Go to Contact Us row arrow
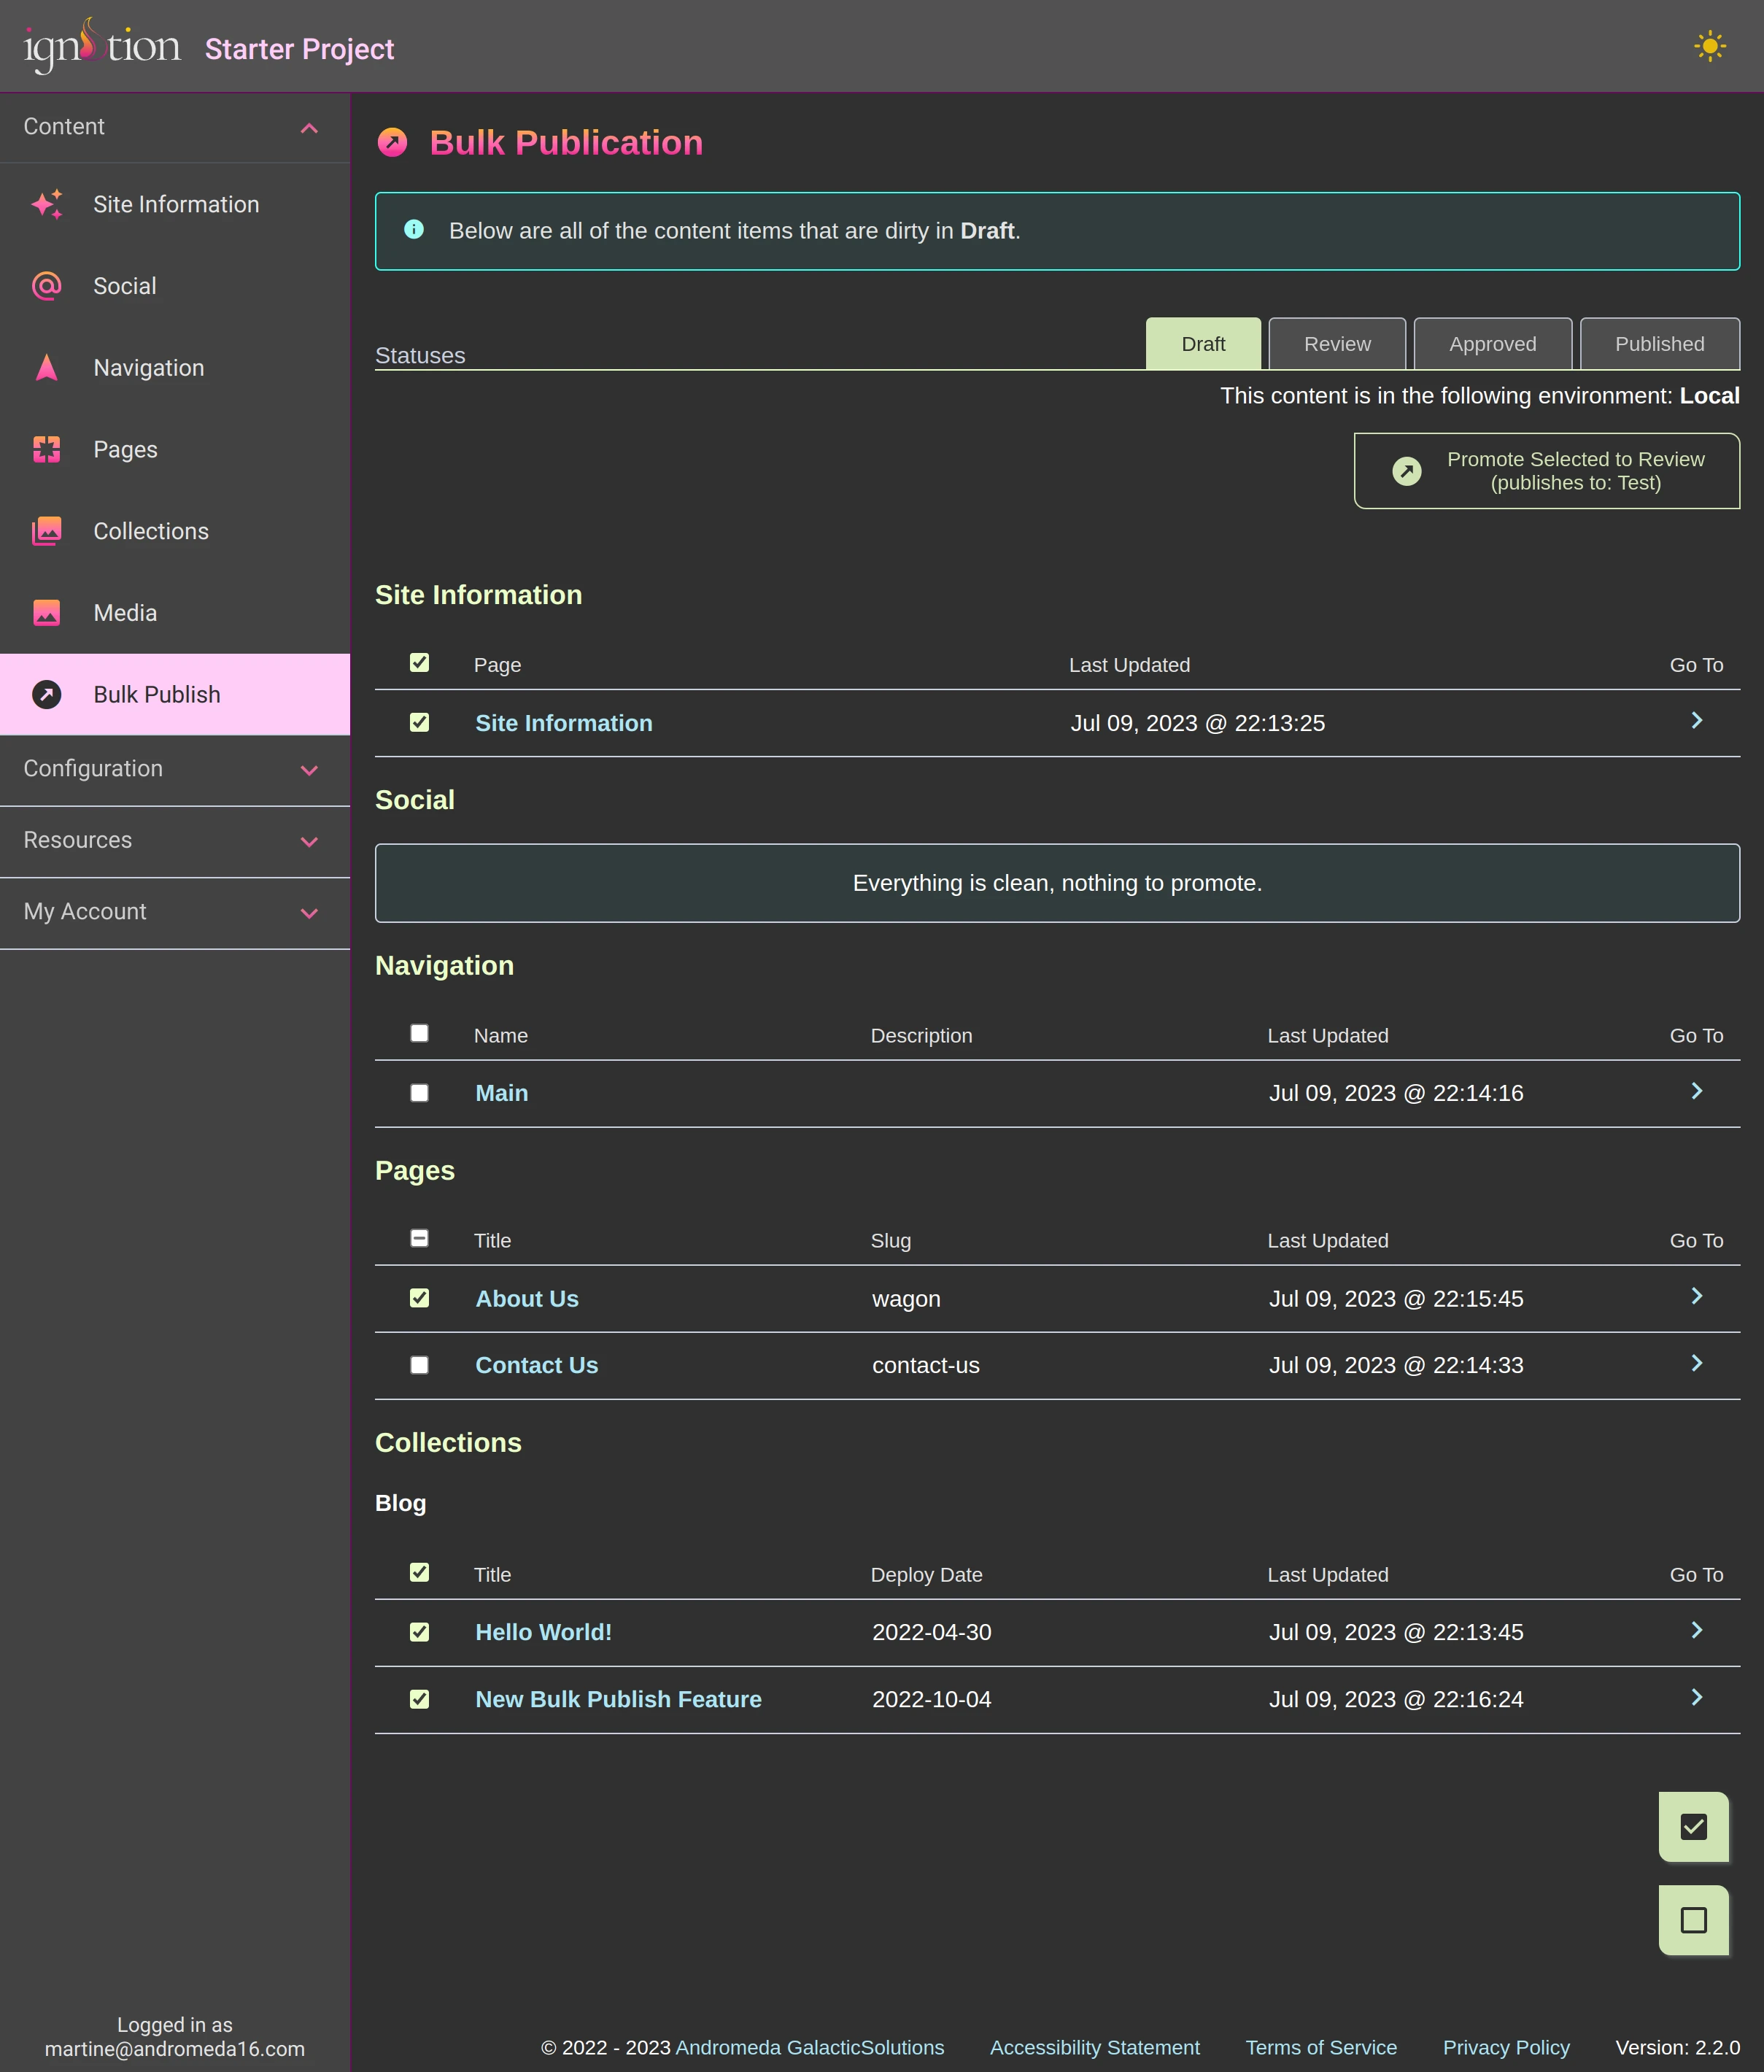 pos(1697,1364)
